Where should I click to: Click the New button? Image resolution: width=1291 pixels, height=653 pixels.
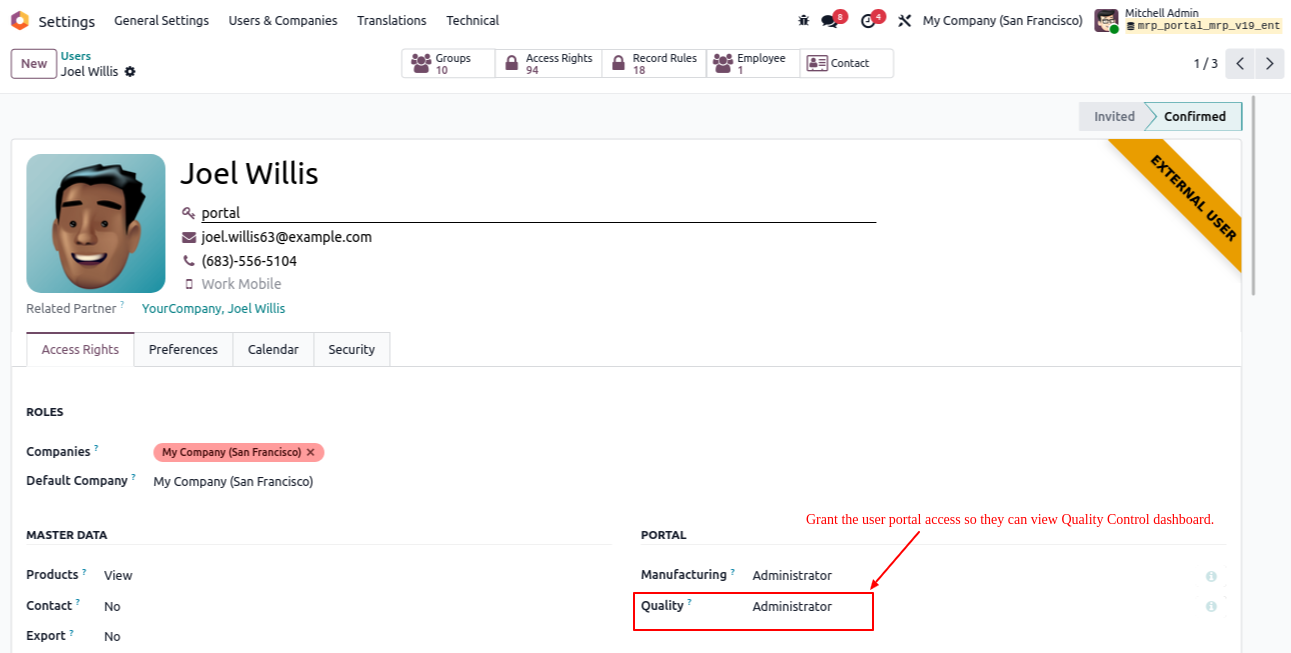[34, 64]
